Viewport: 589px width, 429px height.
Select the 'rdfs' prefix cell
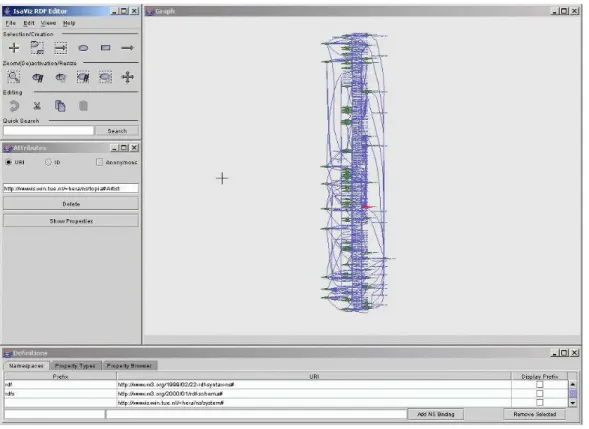pos(60,393)
